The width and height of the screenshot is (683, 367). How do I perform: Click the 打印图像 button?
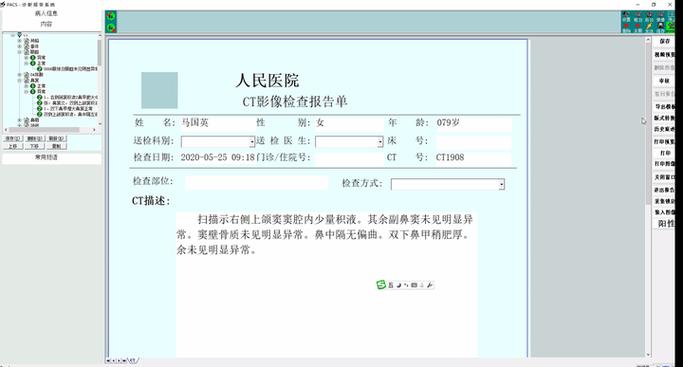coord(664,164)
